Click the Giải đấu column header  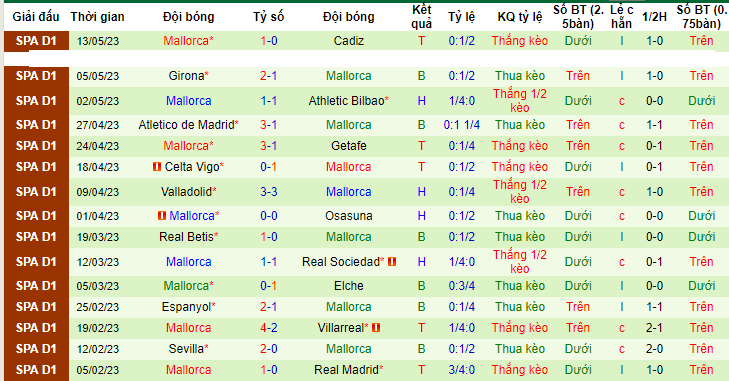[36, 17]
